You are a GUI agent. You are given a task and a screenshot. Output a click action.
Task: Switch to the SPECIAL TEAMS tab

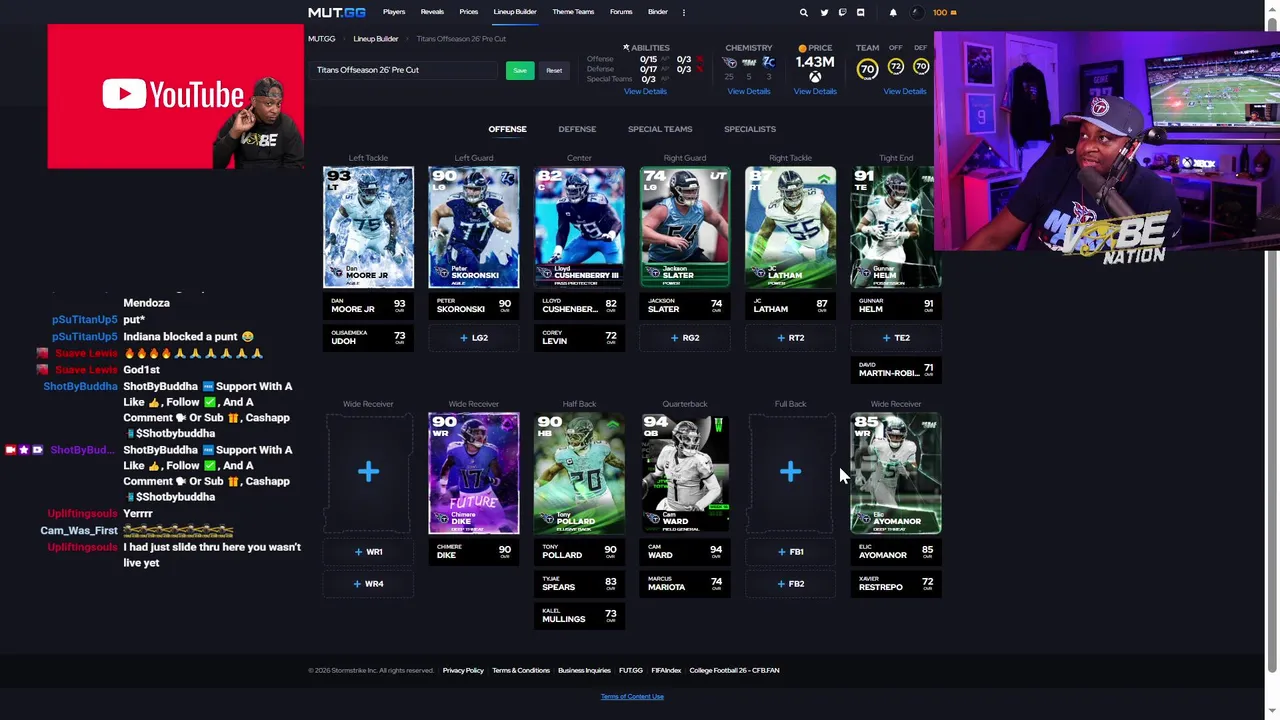click(x=660, y=129)
